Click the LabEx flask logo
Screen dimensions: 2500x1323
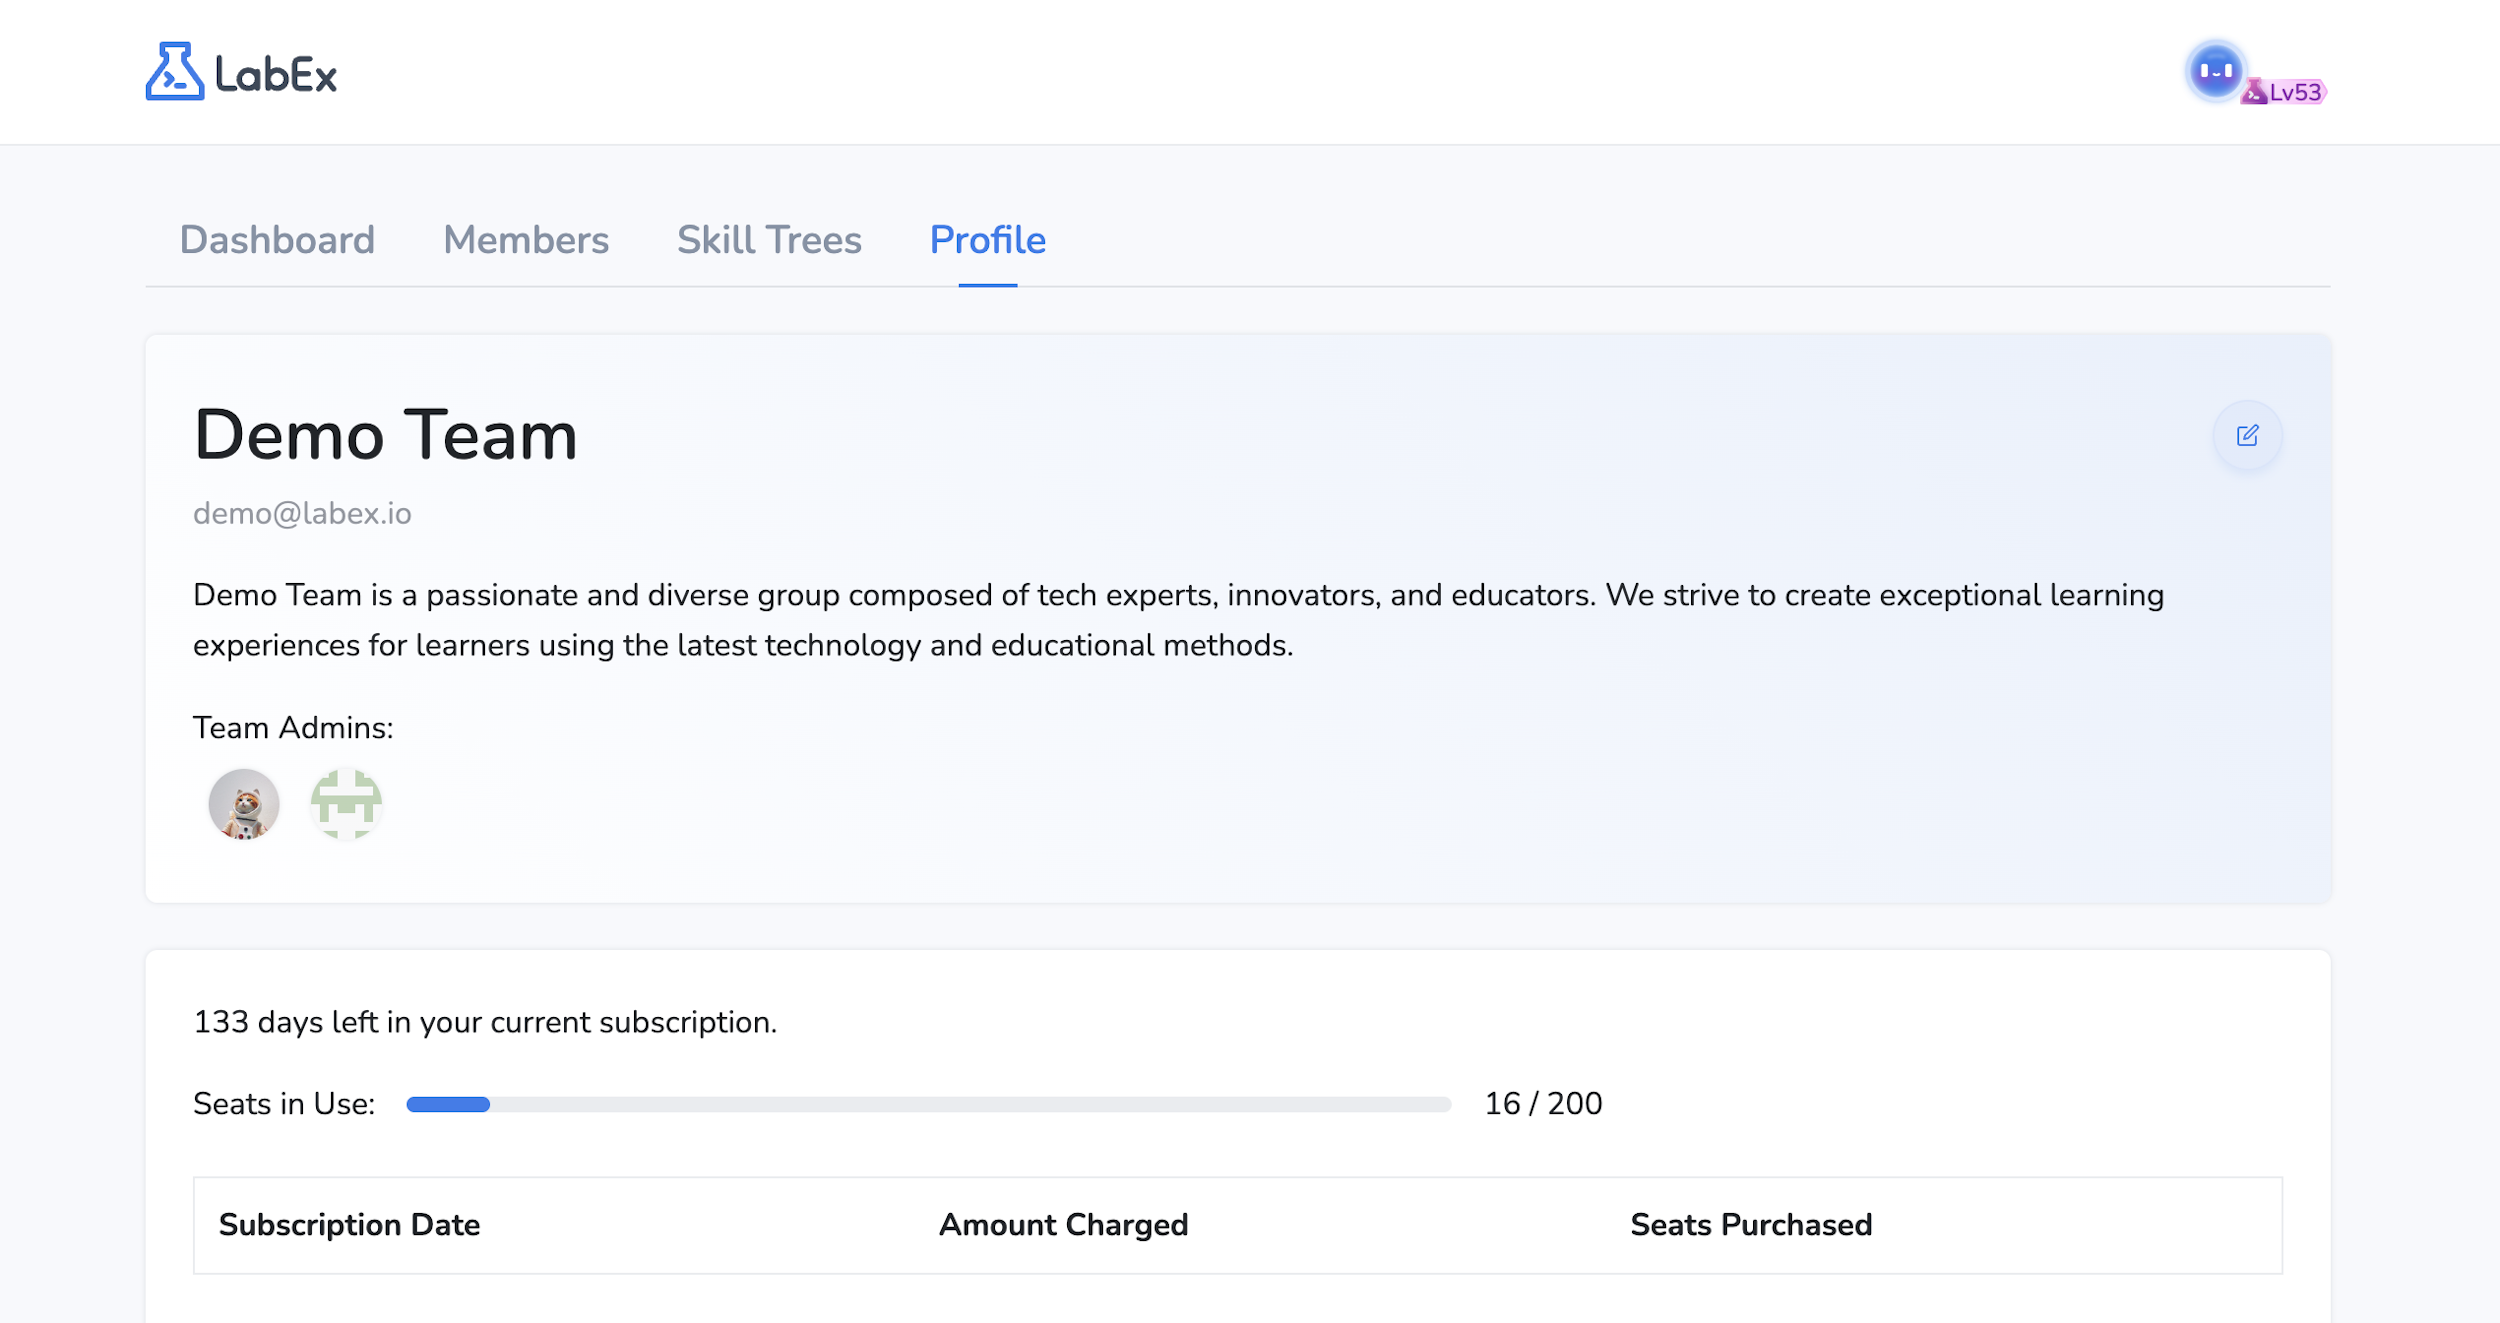point(176,72)
